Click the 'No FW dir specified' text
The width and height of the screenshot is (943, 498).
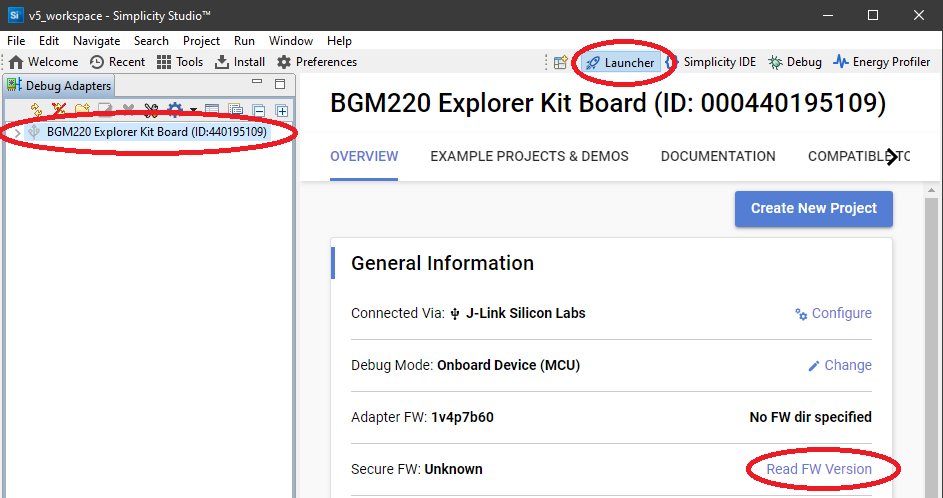pos(811,417)
